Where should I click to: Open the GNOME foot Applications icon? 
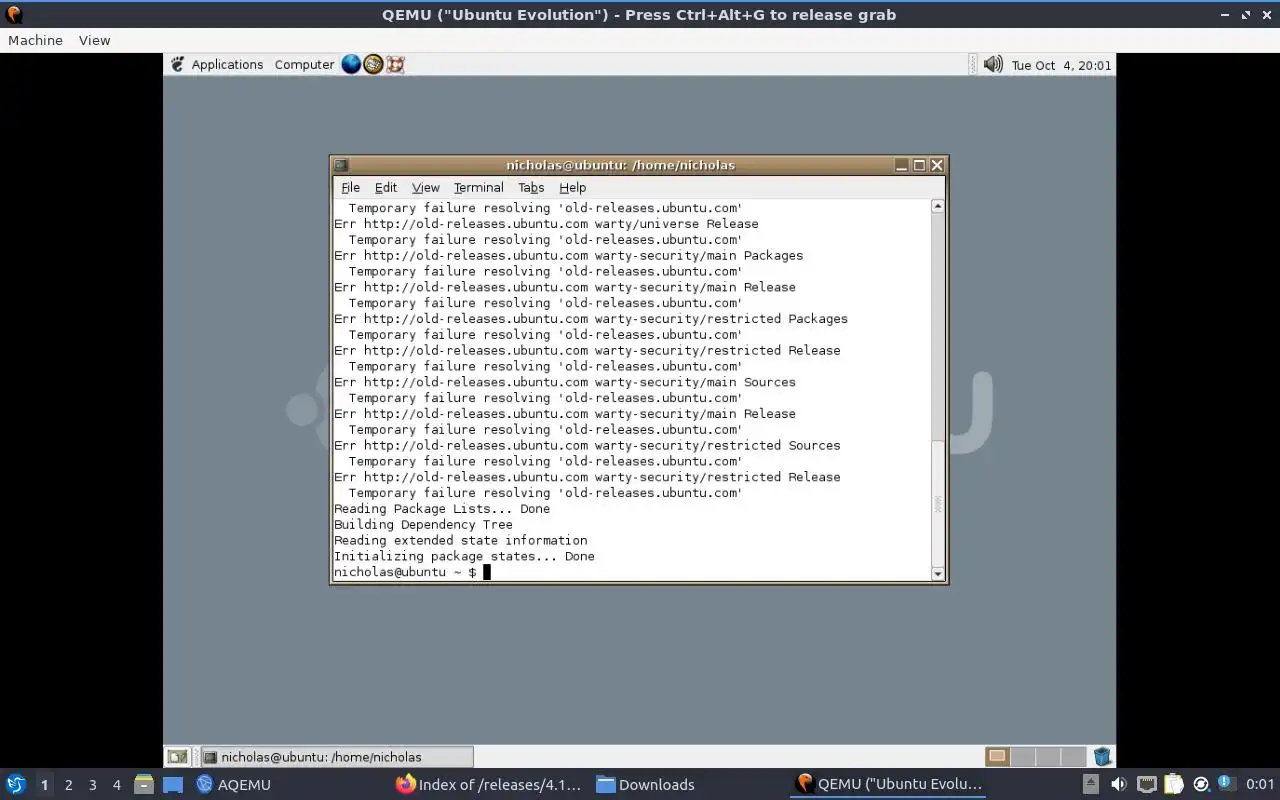coord(177,64)
